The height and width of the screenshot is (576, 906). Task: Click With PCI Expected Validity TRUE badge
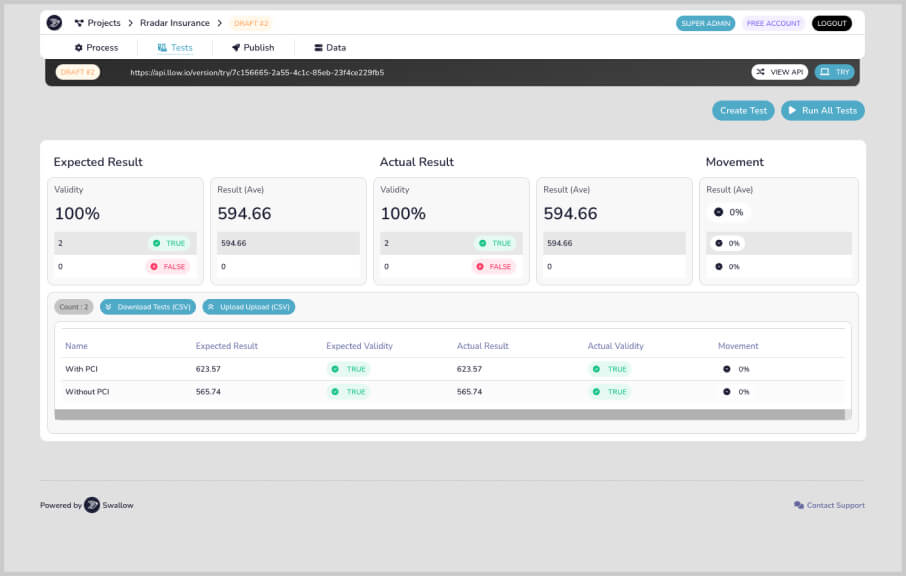coord(349,369)
